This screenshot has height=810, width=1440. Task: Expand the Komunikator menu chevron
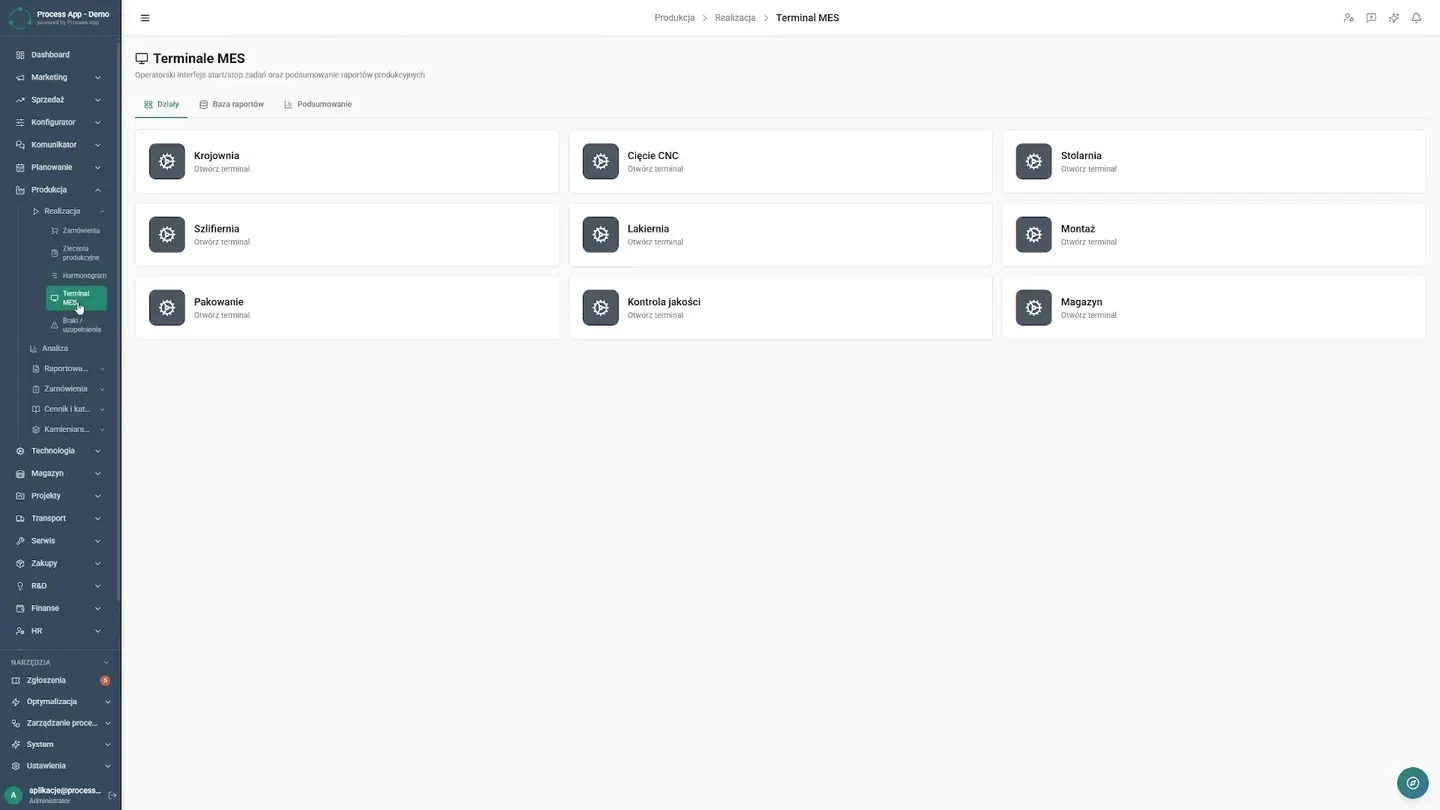click(98, 145)
